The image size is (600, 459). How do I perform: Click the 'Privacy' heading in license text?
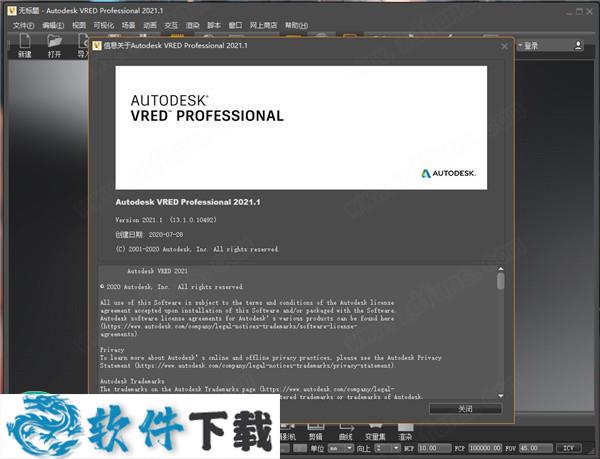pyautogui.click(x=112, y=350)
